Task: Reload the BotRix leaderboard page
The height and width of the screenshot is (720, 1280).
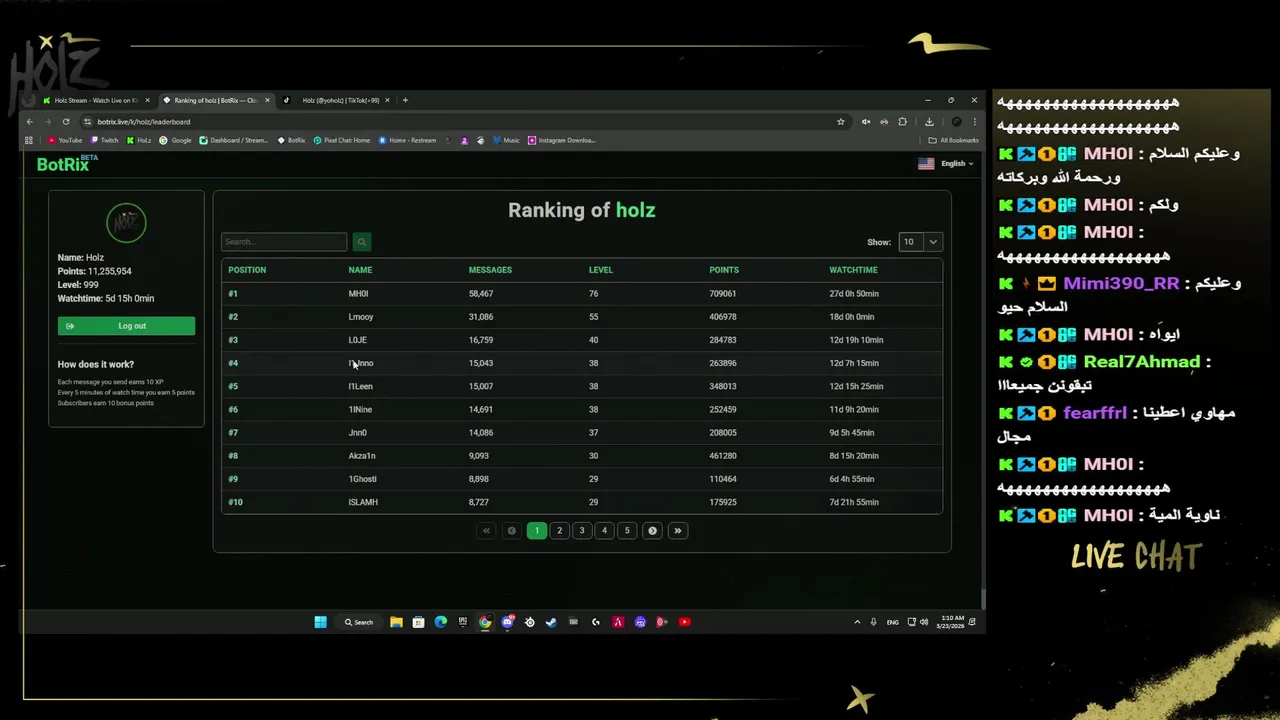Action: point(66,122)
